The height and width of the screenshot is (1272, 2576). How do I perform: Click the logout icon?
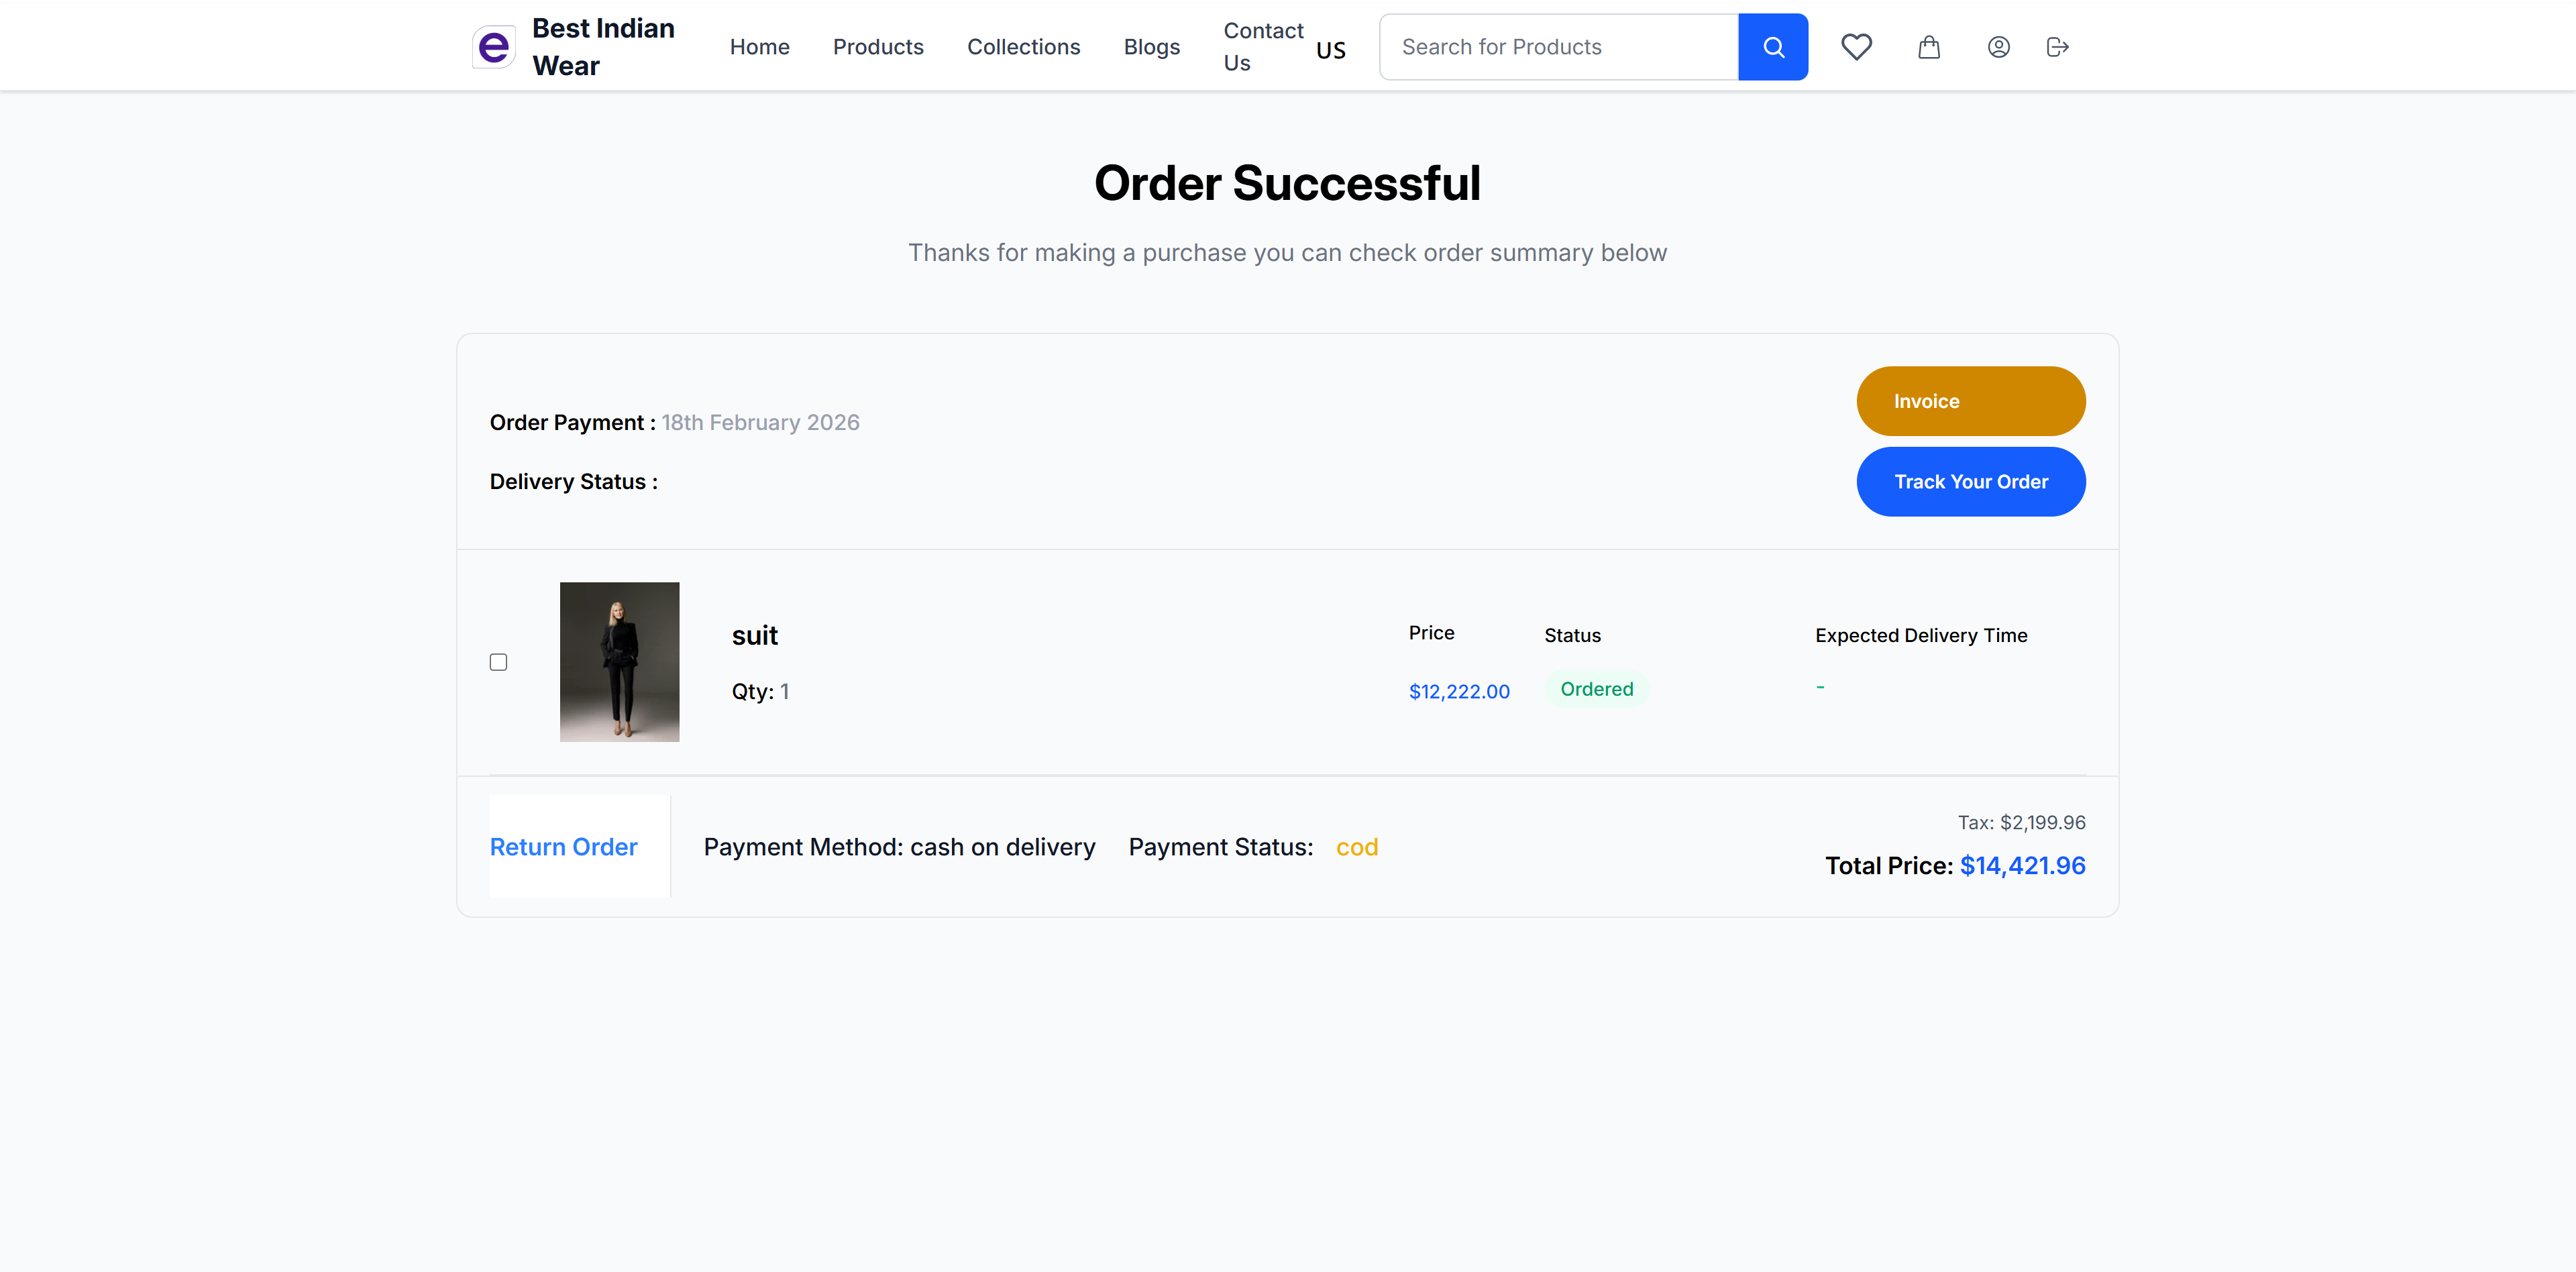tap(2057, 46)
